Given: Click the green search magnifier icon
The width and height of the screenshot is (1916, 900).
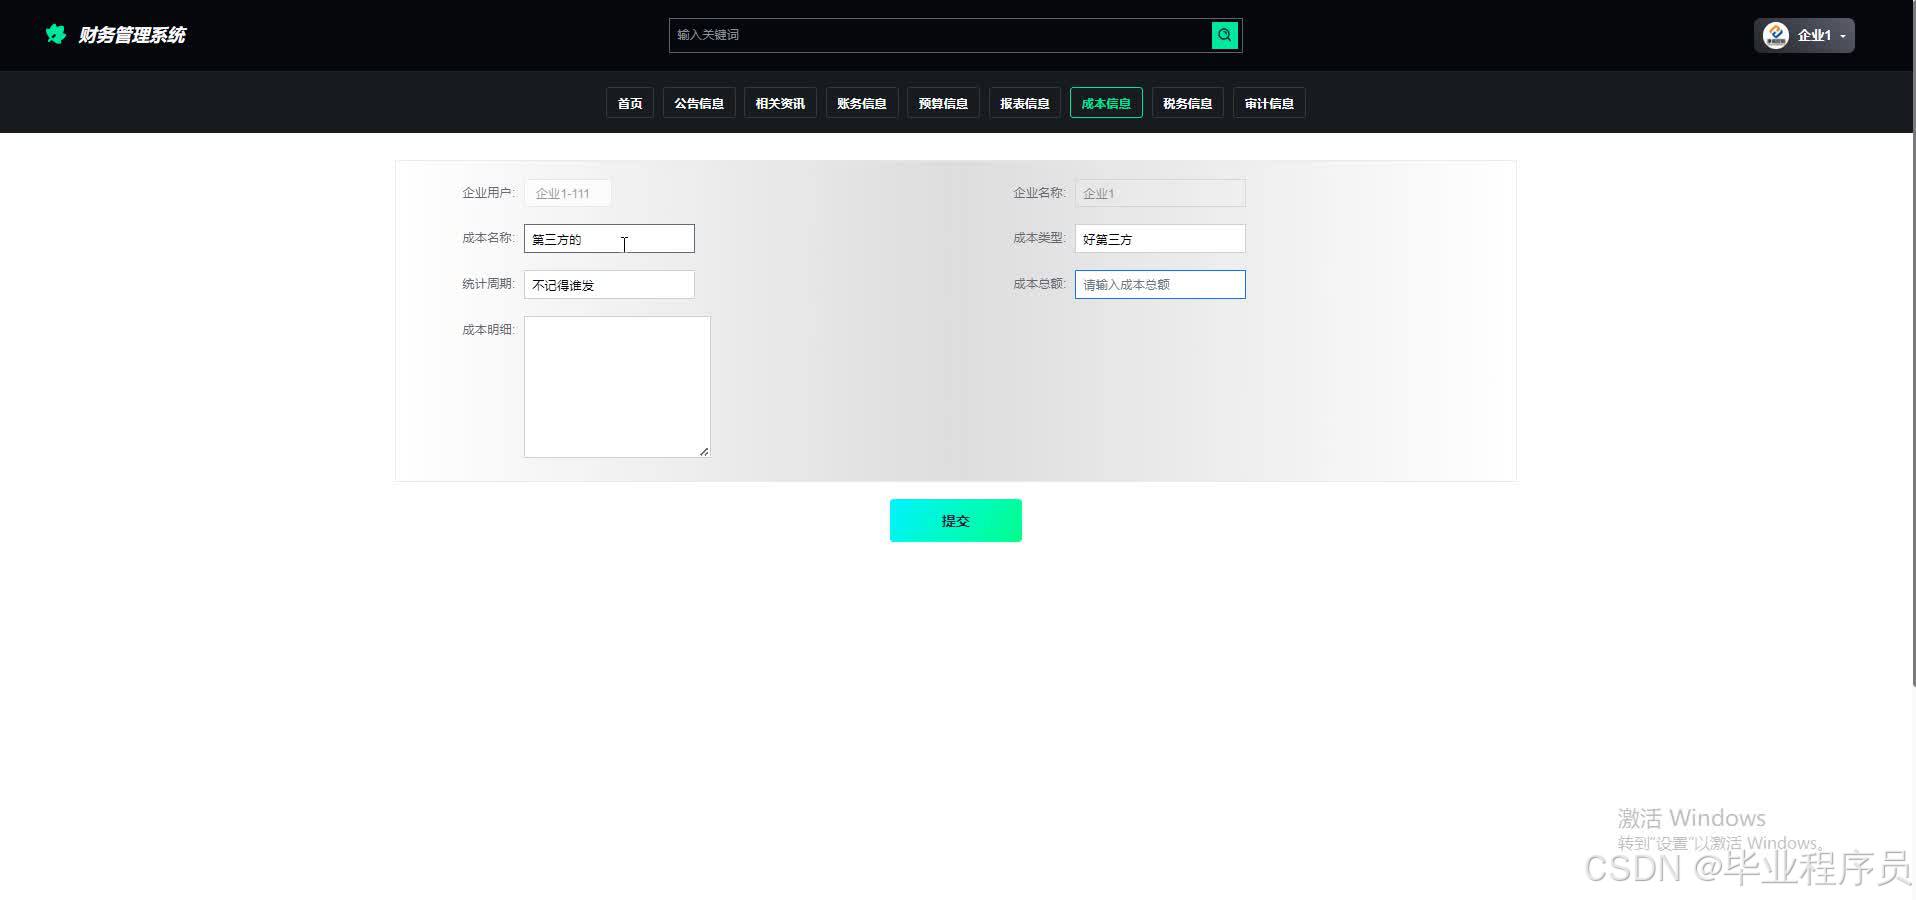Looking at the screenshot, I should (x=1224, y=35).
